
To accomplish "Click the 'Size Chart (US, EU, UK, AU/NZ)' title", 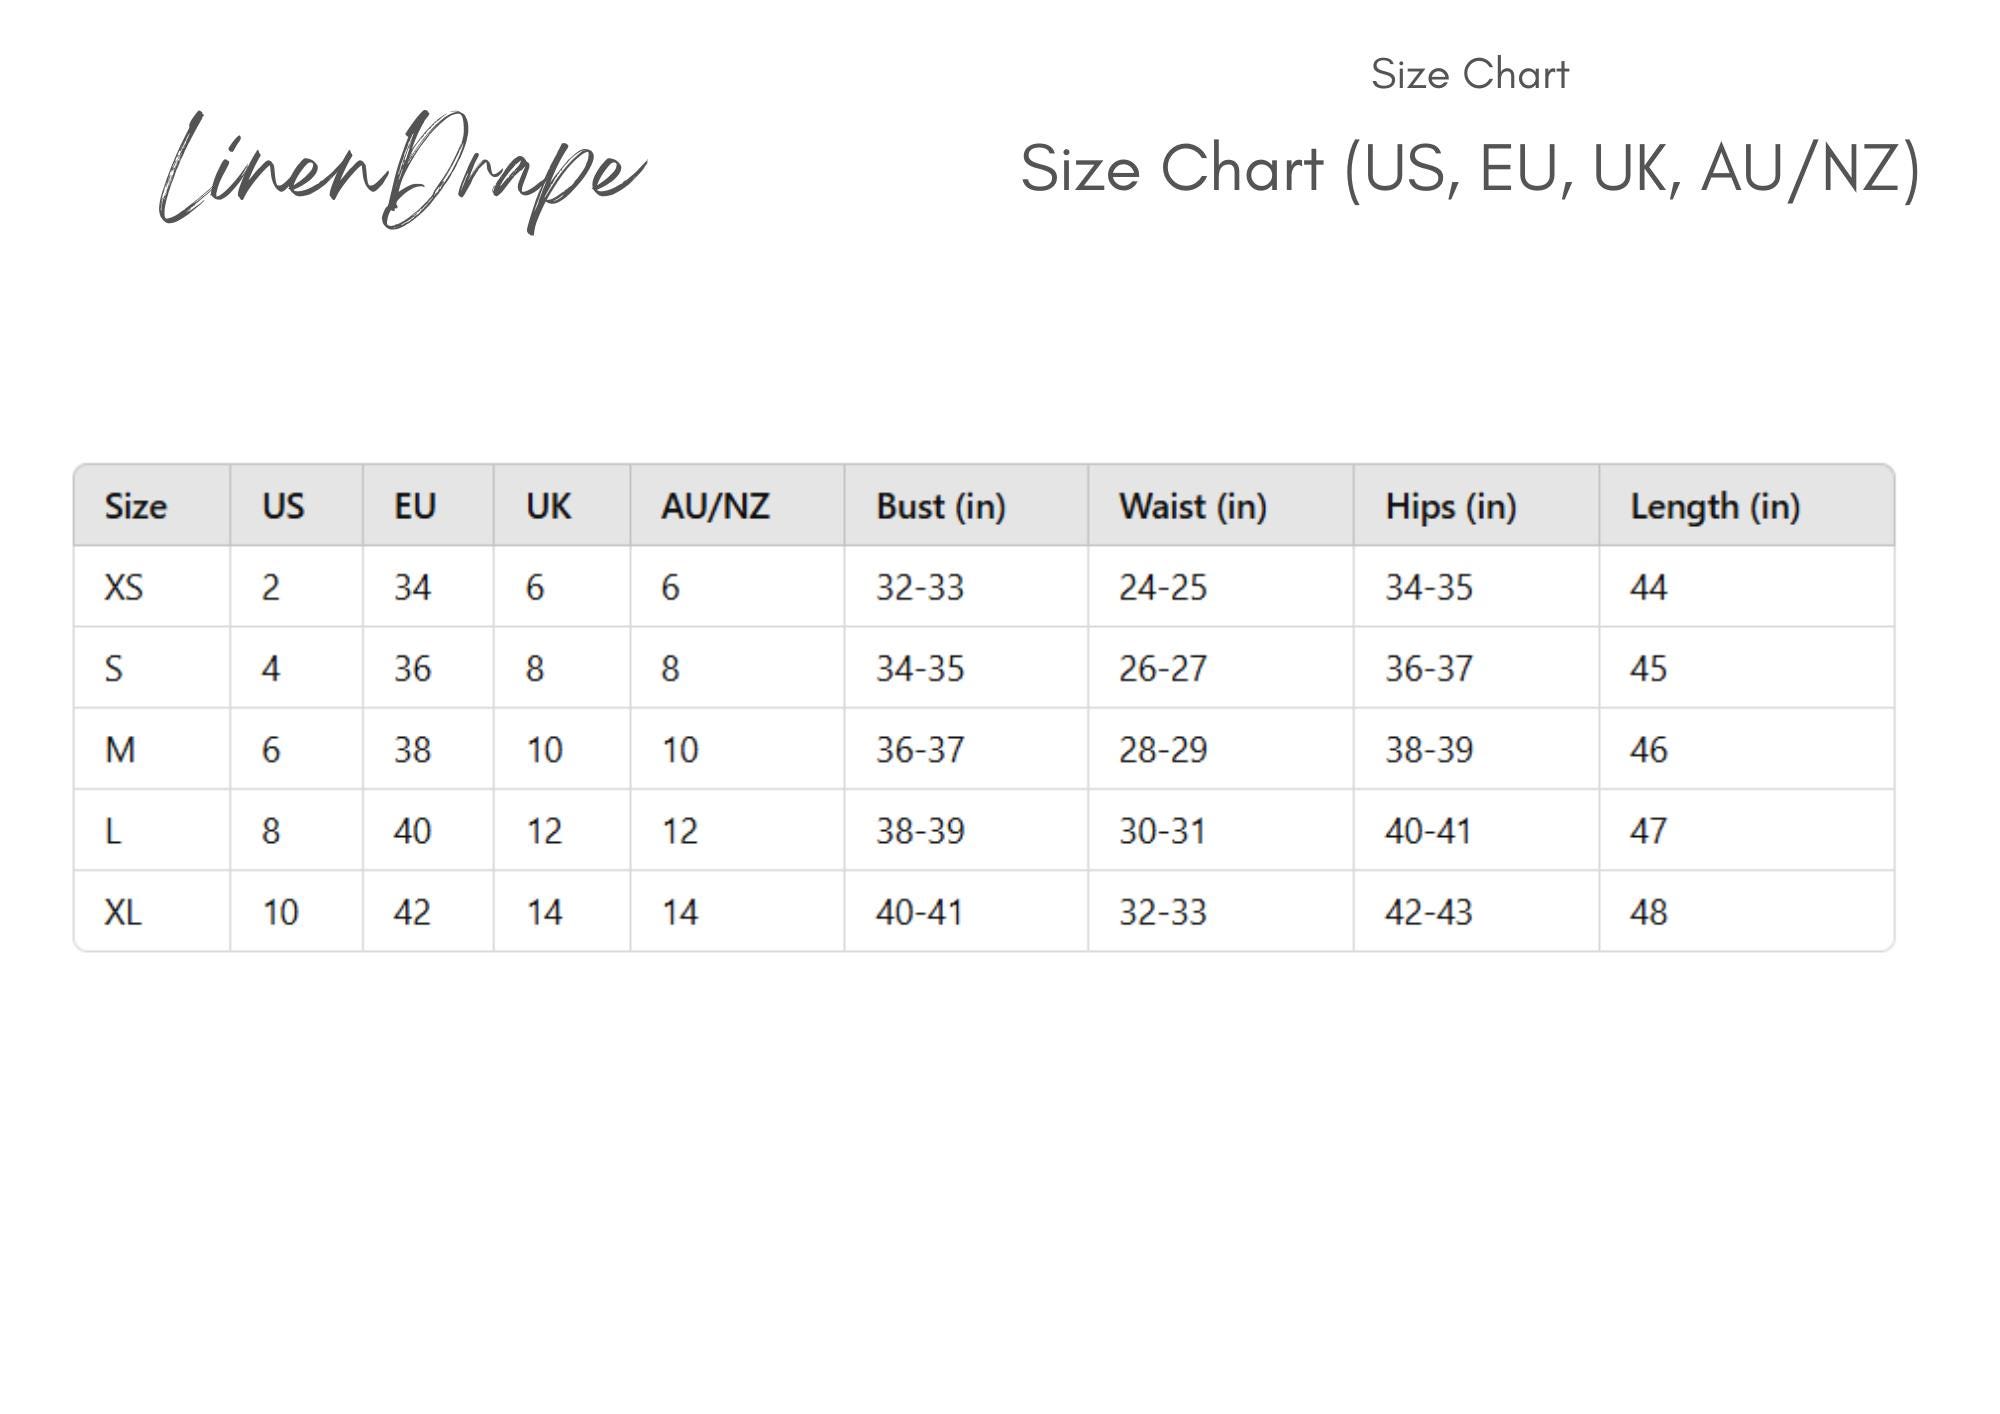I will 1470,168.
